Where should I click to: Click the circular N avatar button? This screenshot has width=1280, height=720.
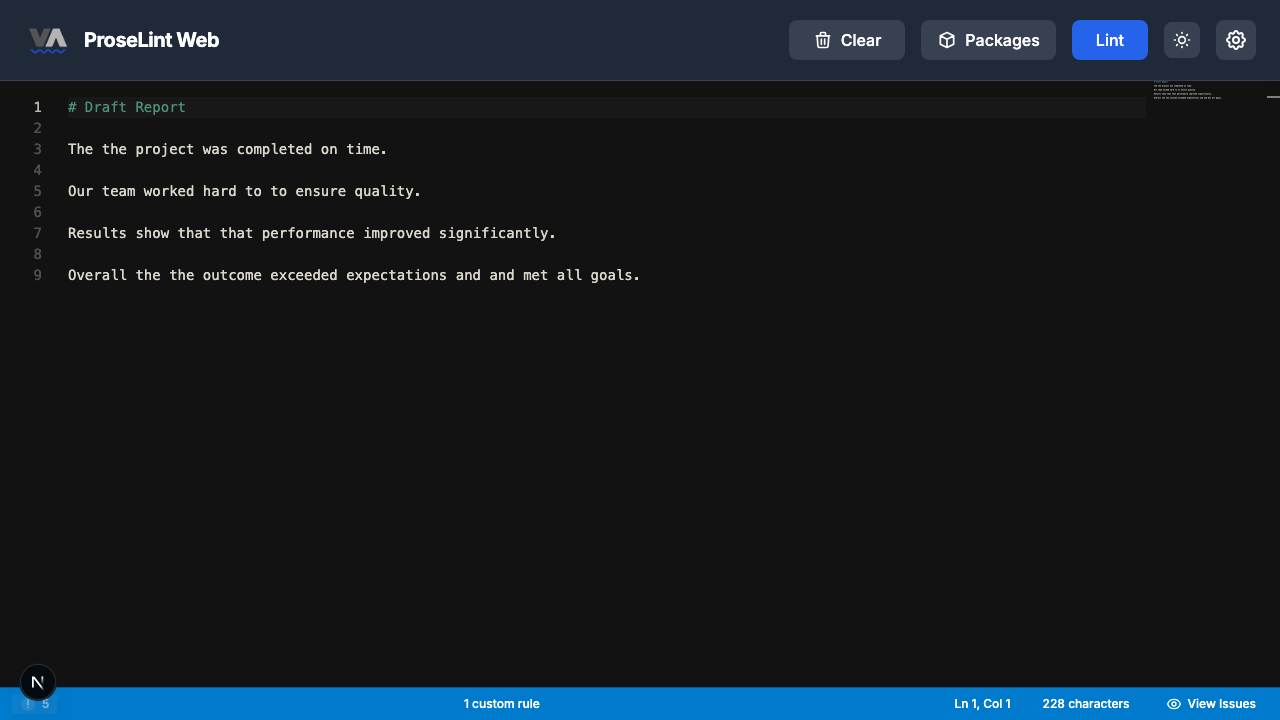pos(37,682)
